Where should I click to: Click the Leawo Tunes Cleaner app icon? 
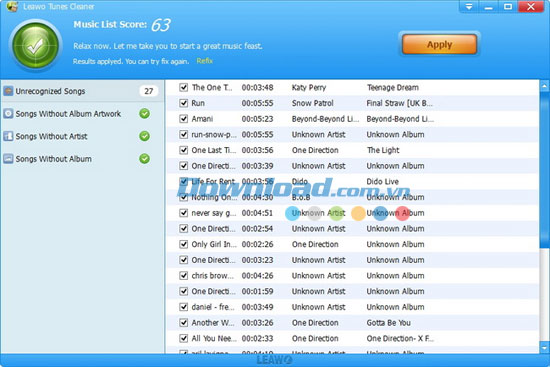pyautogui.click(x=12, y=6)
